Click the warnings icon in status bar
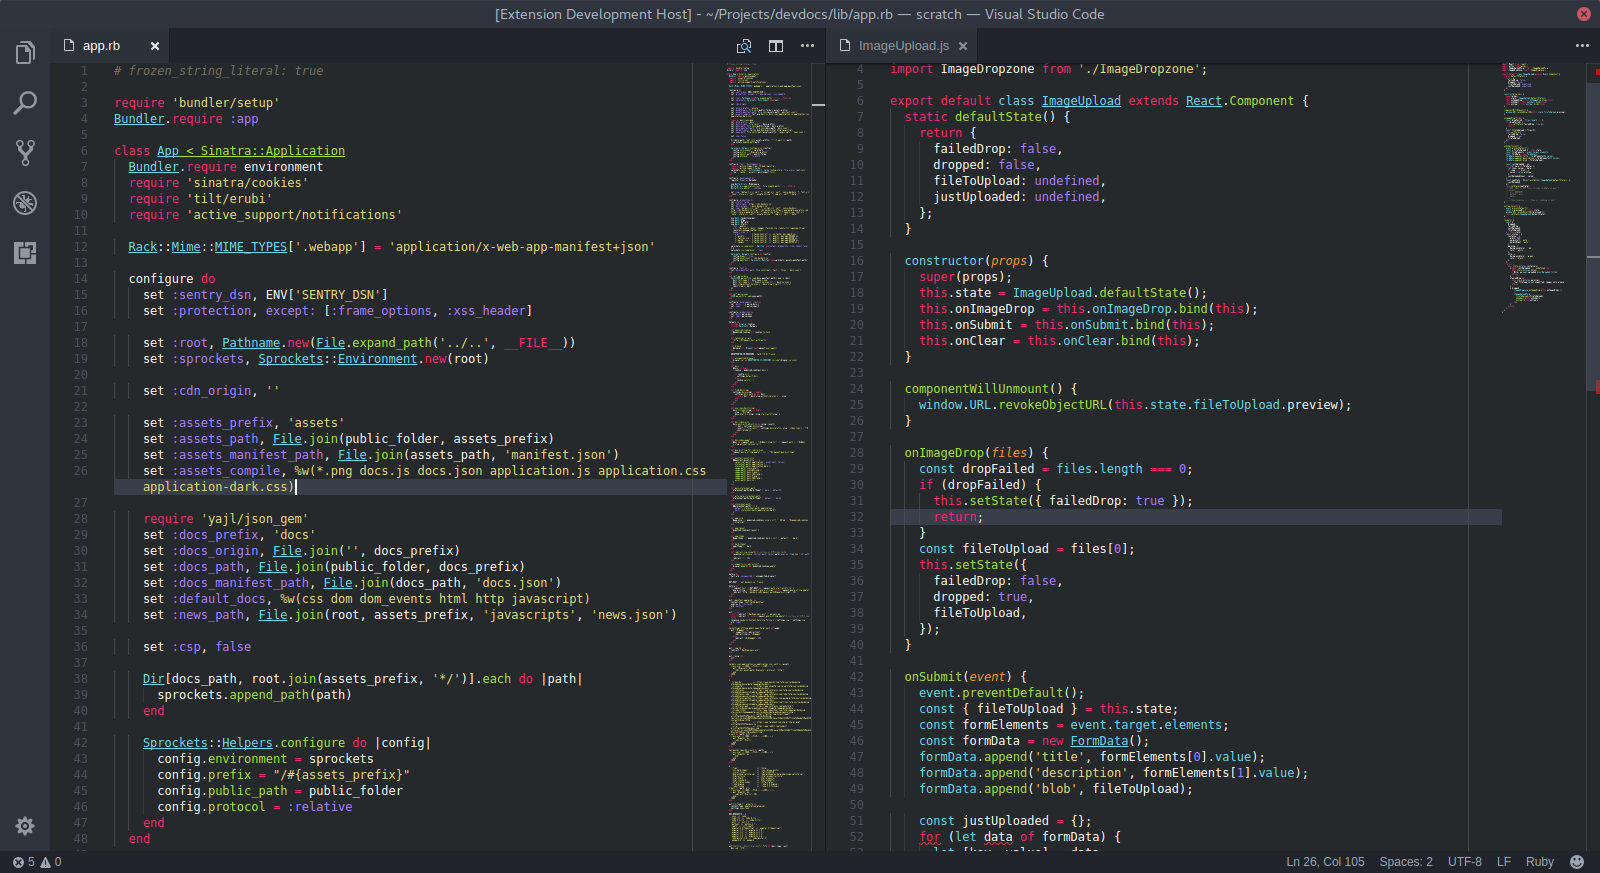The image size is (1600, 873). point(45,862)
